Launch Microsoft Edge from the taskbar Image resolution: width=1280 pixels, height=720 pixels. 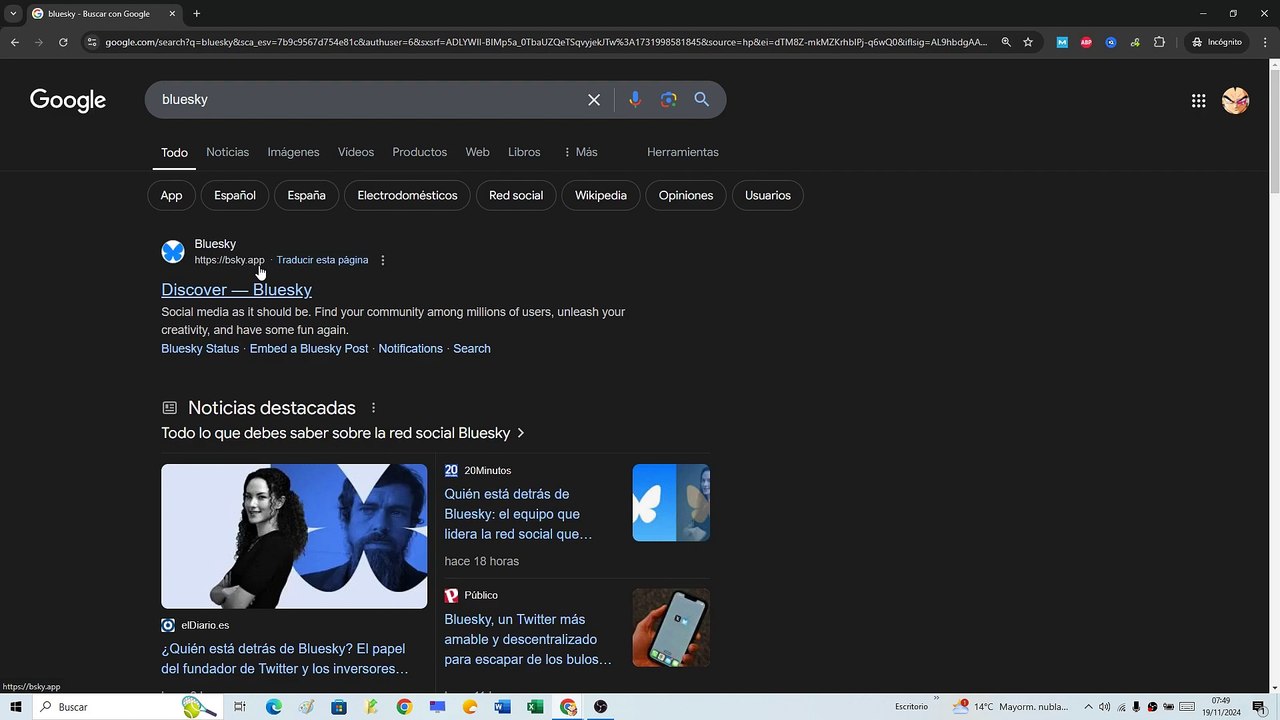click(x=274, y=707)
